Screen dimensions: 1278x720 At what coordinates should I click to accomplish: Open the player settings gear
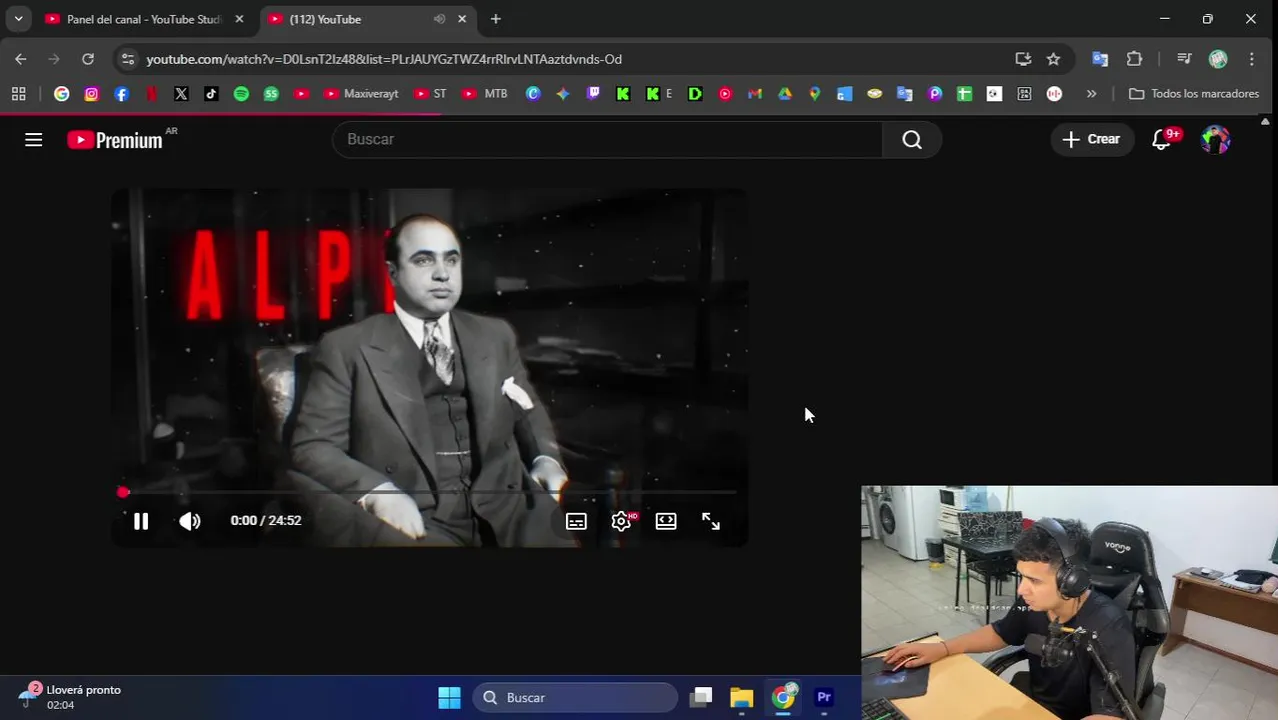621,521
